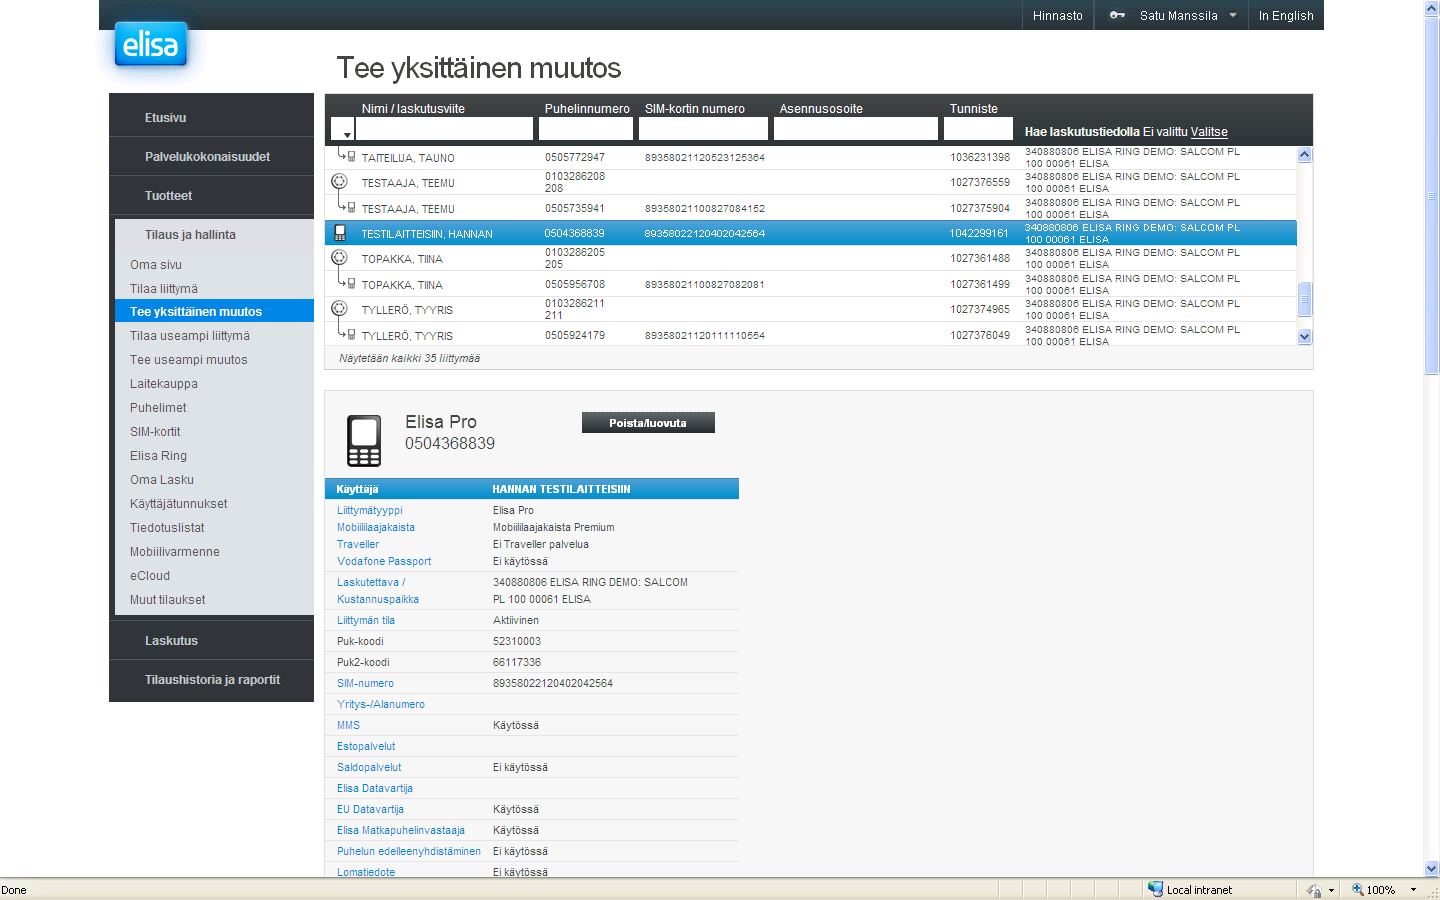Click the large Elisa Pro phone icon
The width and height of the screenshot is (1440, 900).
(364, 441)
